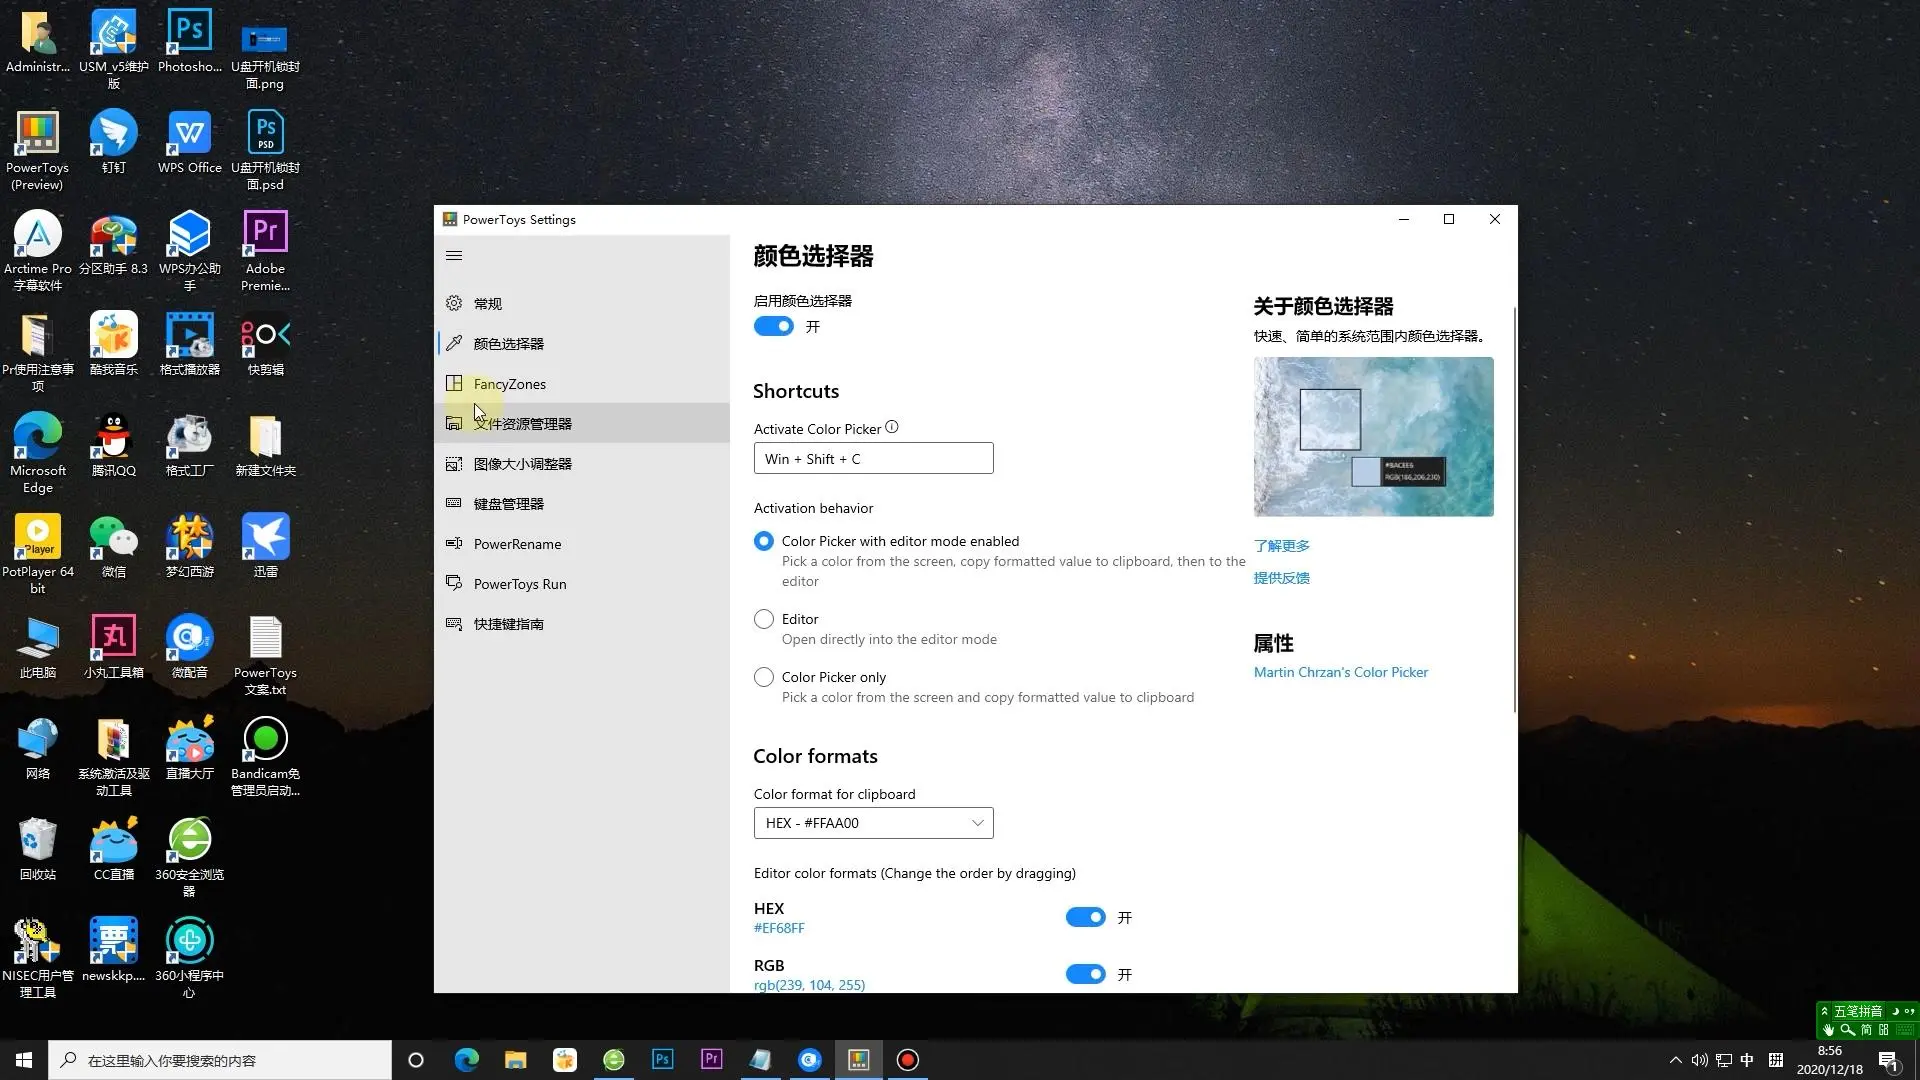Select the Adobe Premiere desktop icon
This screenshot has height=1080, width=1920.
[x=265, y=251]
